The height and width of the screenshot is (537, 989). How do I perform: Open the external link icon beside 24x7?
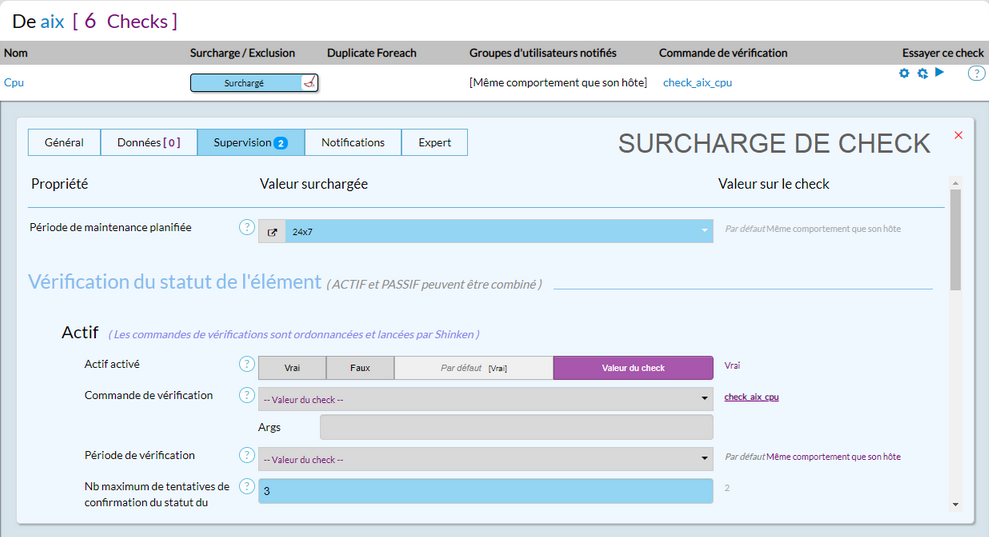click(272, 231)
